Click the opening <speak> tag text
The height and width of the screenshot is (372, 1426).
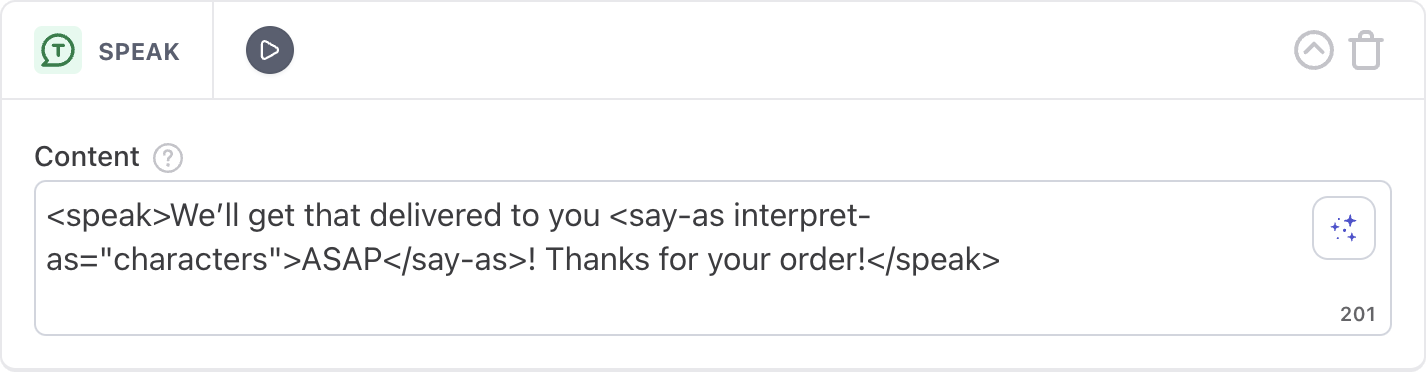109,217
